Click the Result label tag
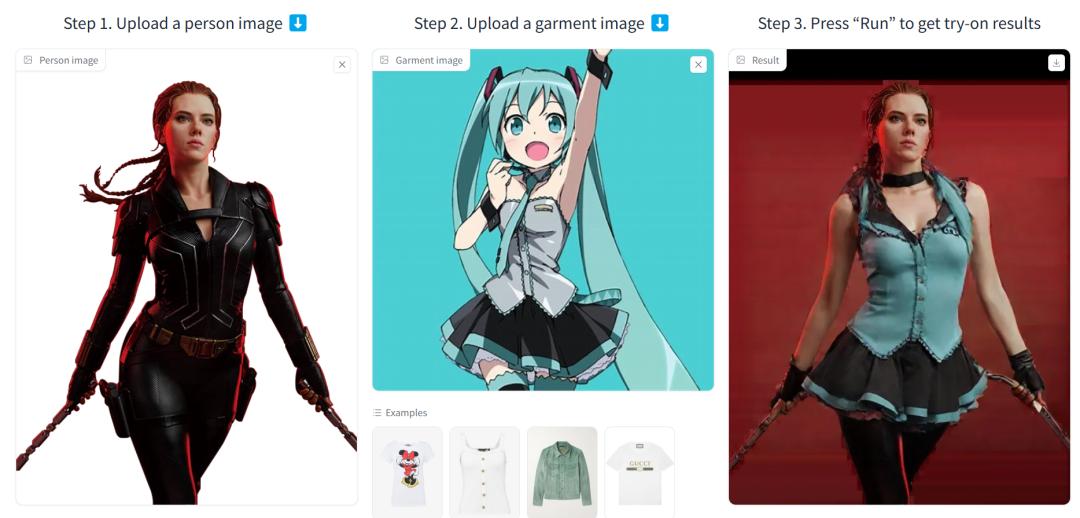 pyautogui.click(x=758, y=60)
